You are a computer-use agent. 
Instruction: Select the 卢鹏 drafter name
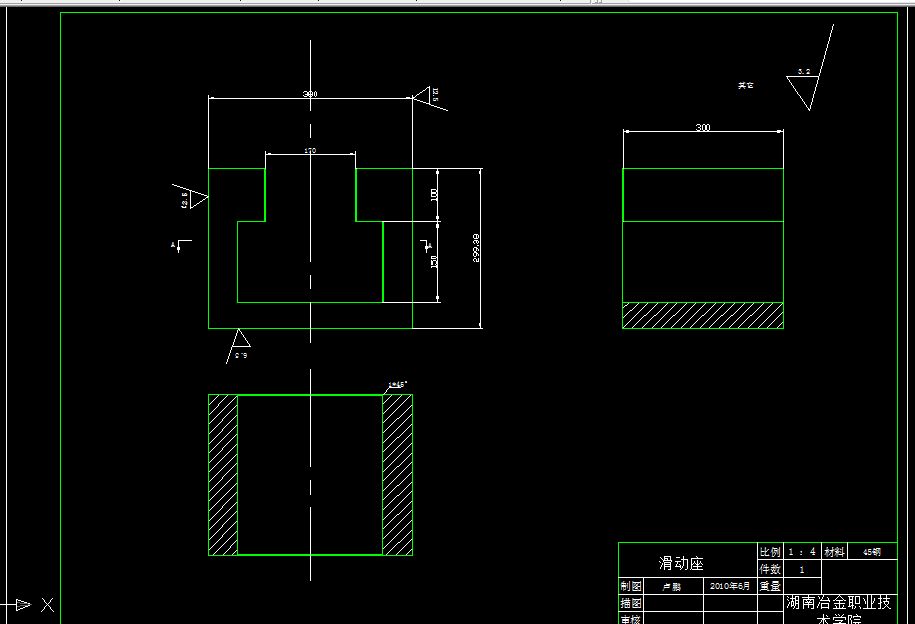pos(671,587)
